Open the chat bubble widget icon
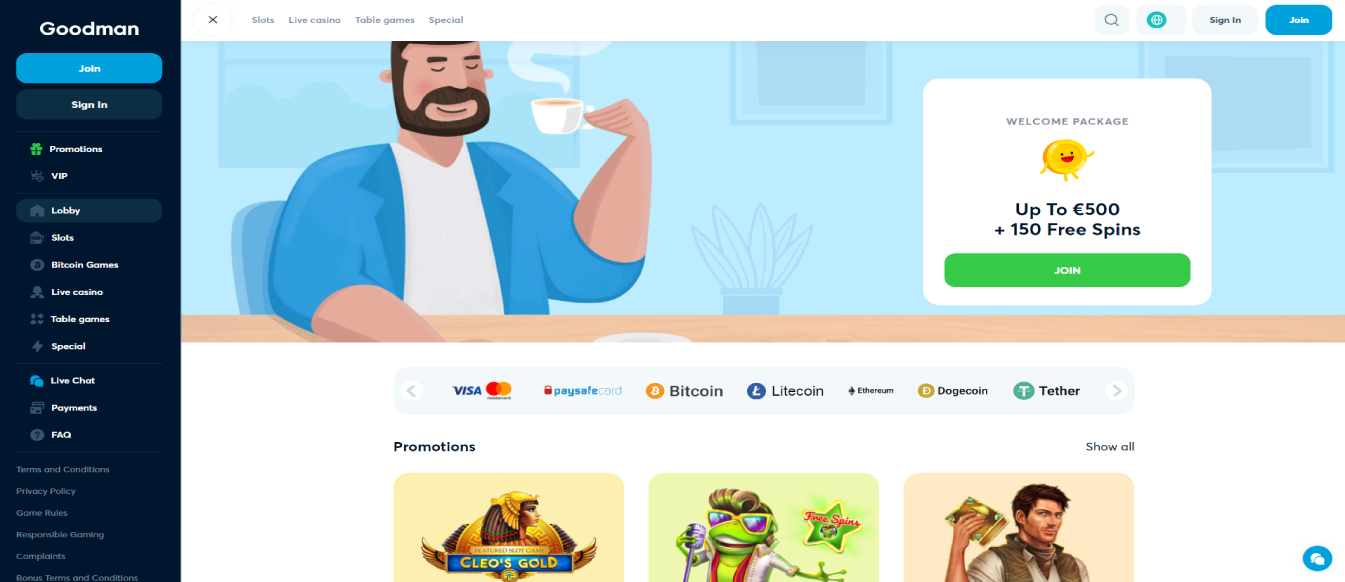 click(x=1317, y=558)
